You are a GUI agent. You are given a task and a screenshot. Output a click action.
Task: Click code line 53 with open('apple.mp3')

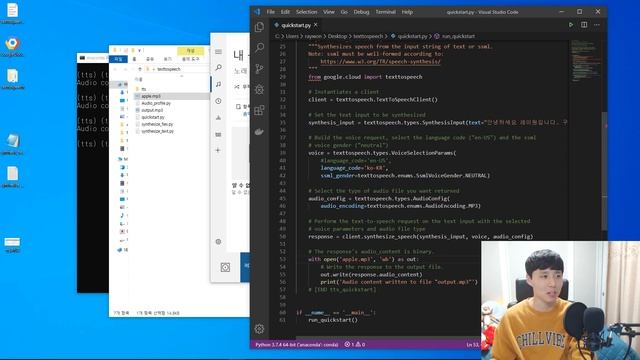coord(363,259)
